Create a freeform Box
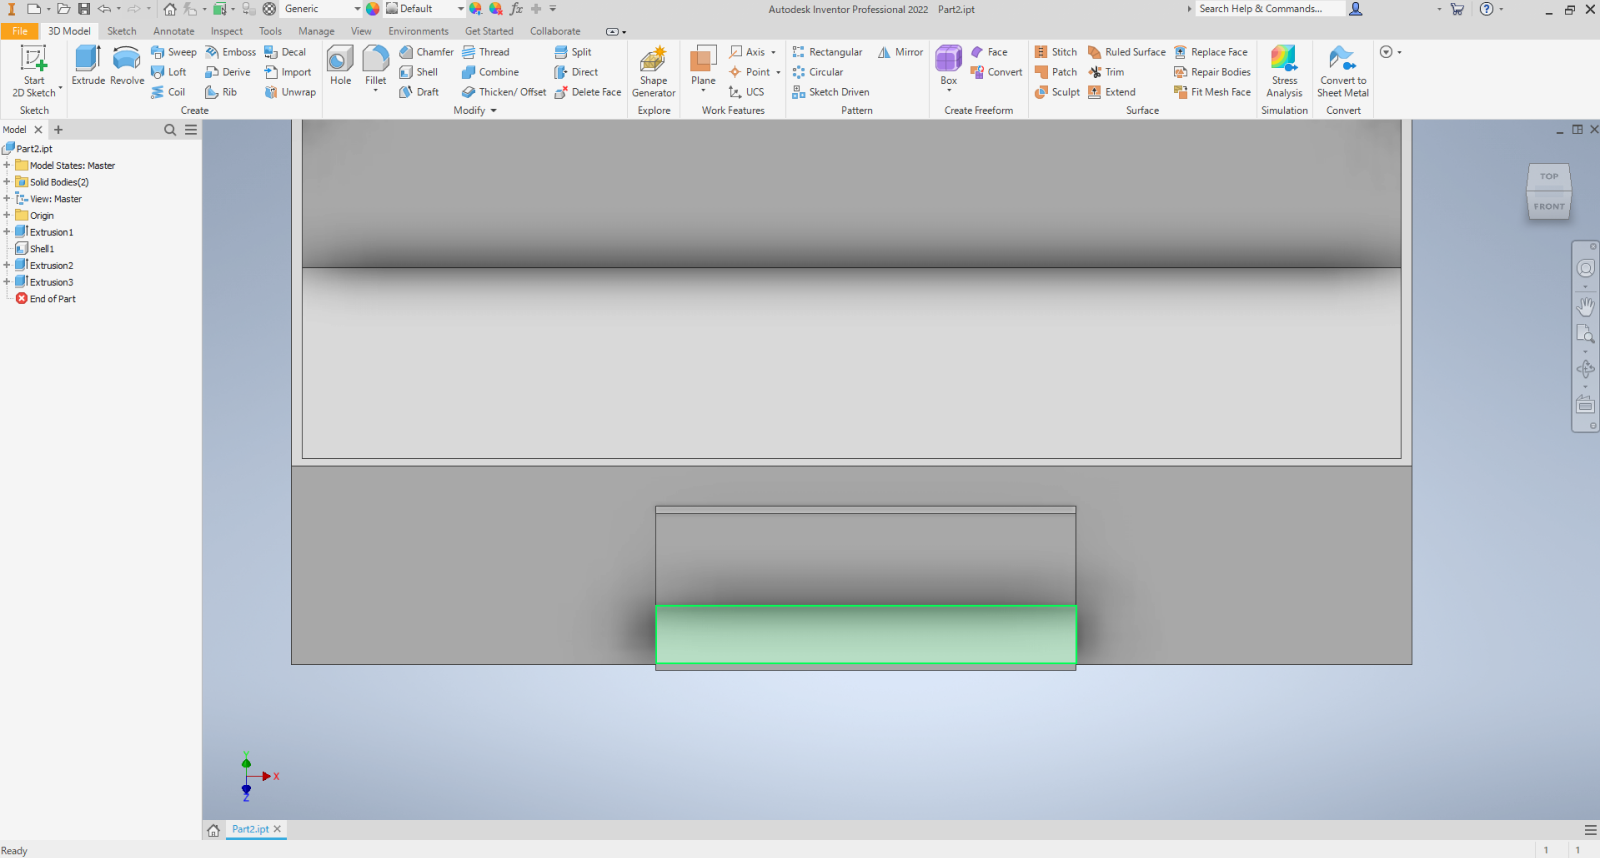The width and height of the screenshot is (1600, 858). pos(948,65)
